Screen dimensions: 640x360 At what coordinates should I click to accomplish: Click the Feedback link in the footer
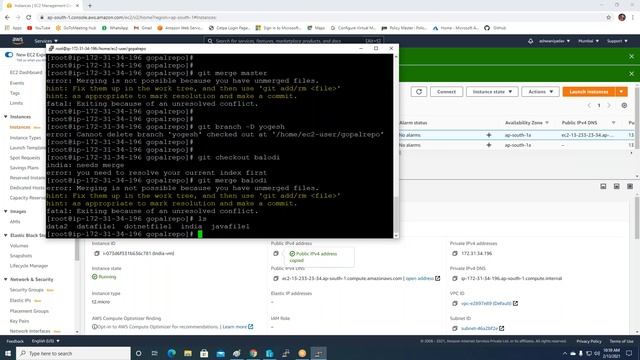[x=15, y=341]
